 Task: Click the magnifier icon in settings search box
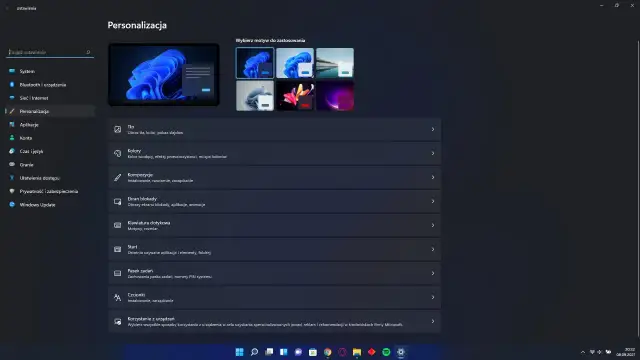pyautogui.click(x=88, y=52)
